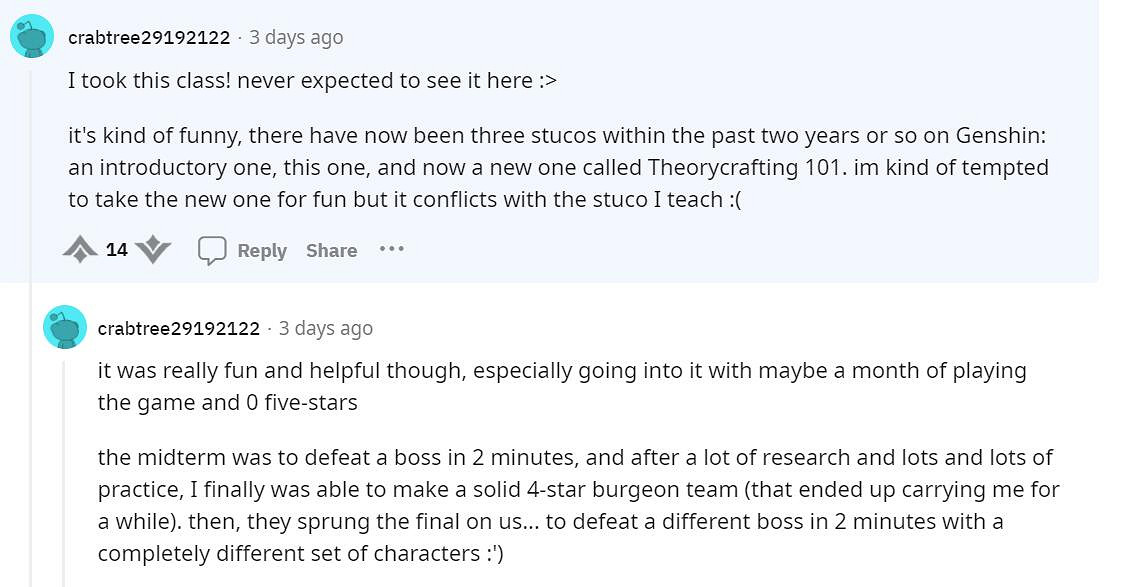Open the top commenter's avatar
This screenshot has width=1132, height=587.
tap(32, 37)
